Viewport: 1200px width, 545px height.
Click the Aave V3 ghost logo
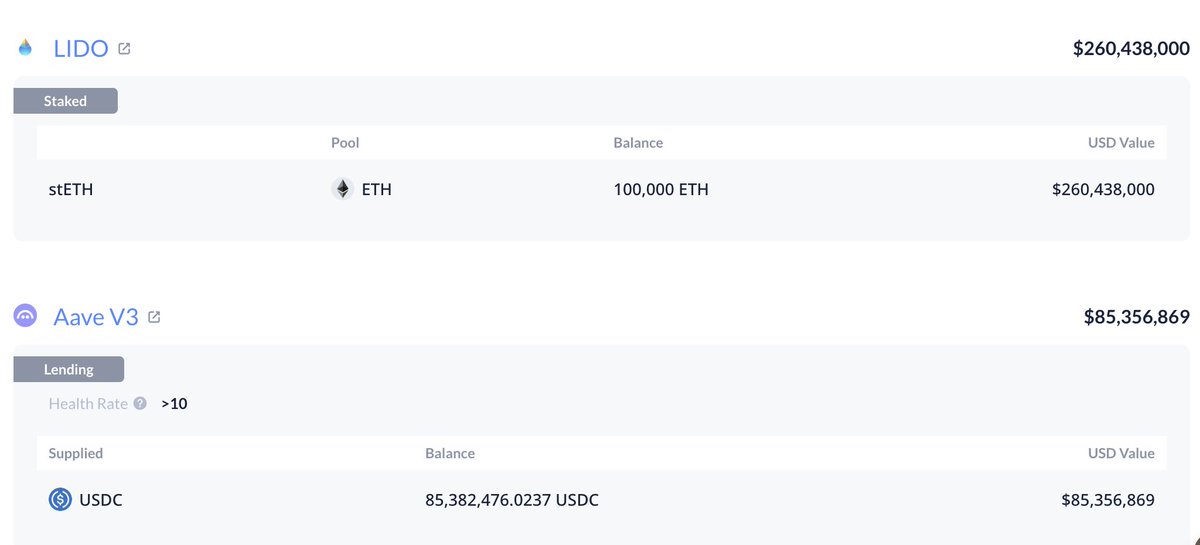pyautogui.click(x=26, y=316)
